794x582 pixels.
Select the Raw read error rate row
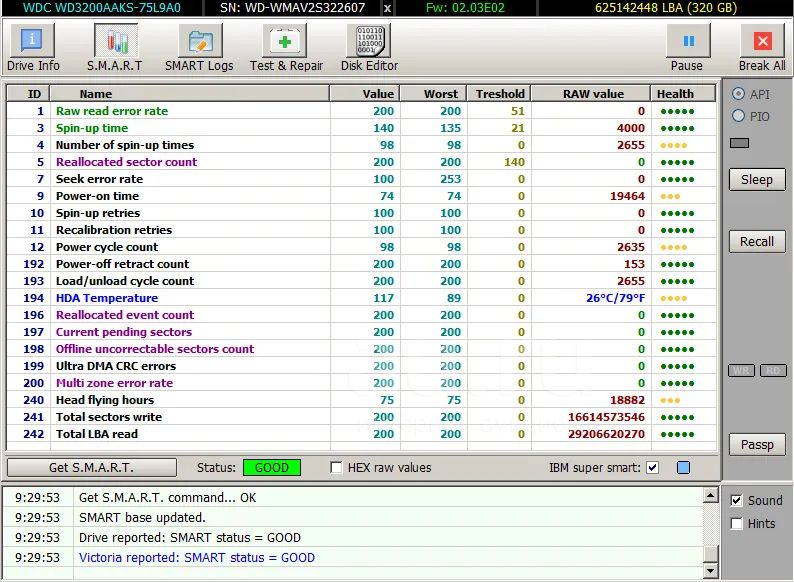point(362,111)
